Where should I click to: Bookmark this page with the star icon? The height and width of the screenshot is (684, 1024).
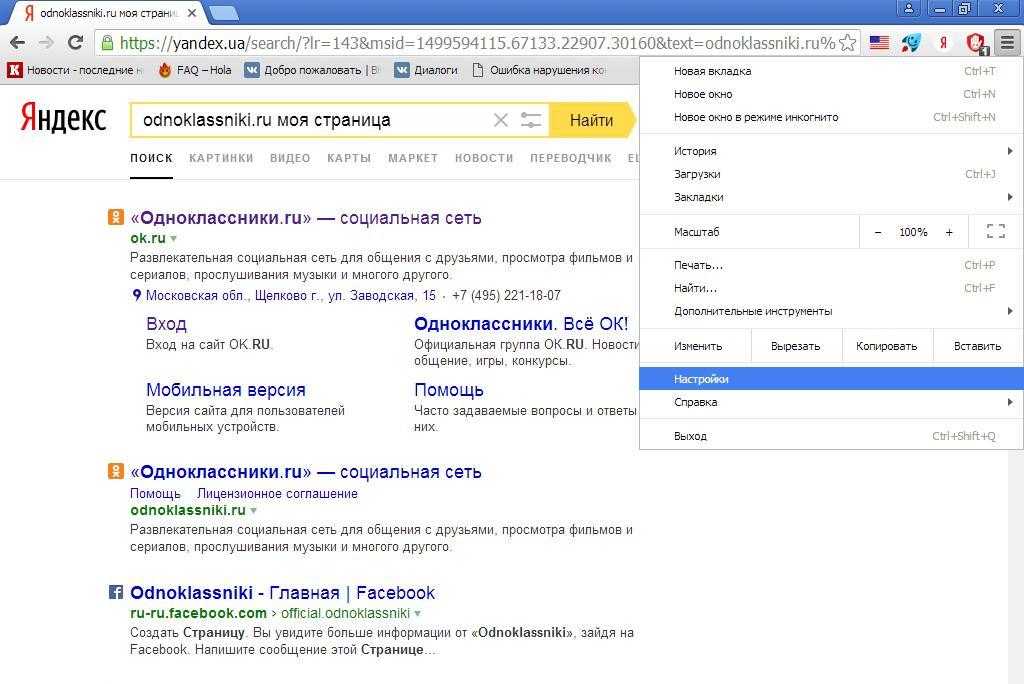pos(847,43)
